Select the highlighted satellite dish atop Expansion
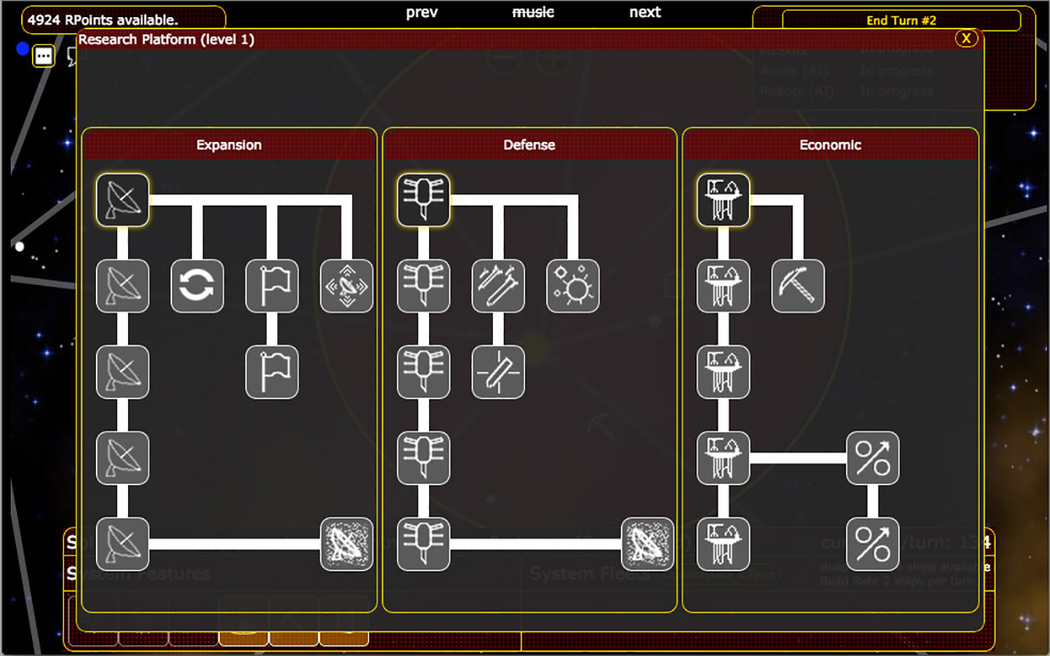The width and height of the screenshot is (1050, 656). [x=123, y=199]
